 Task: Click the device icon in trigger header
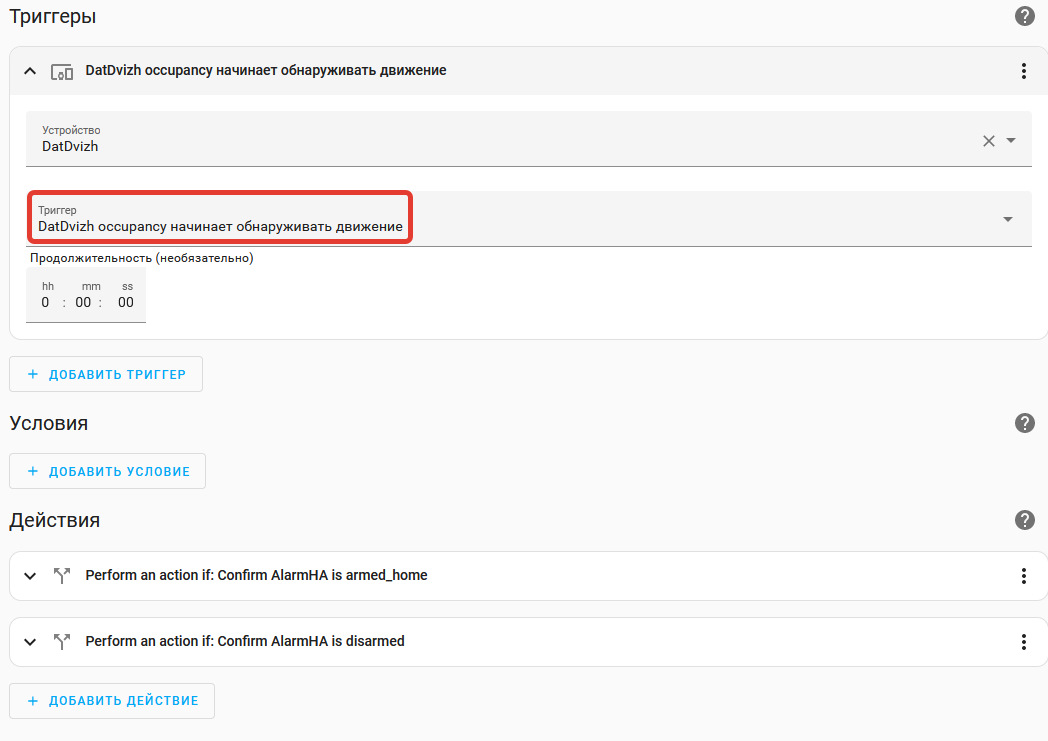pos(62,71)
